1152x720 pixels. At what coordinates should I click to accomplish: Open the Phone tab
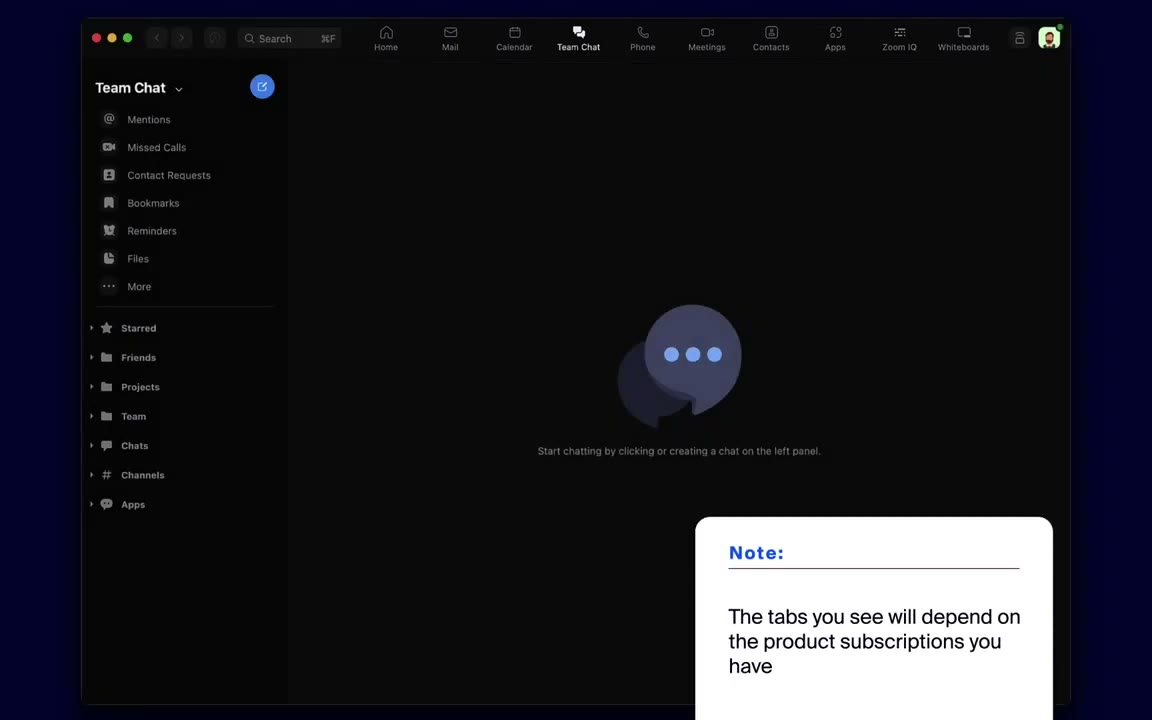pyautogui.click(x=643, y=38)
